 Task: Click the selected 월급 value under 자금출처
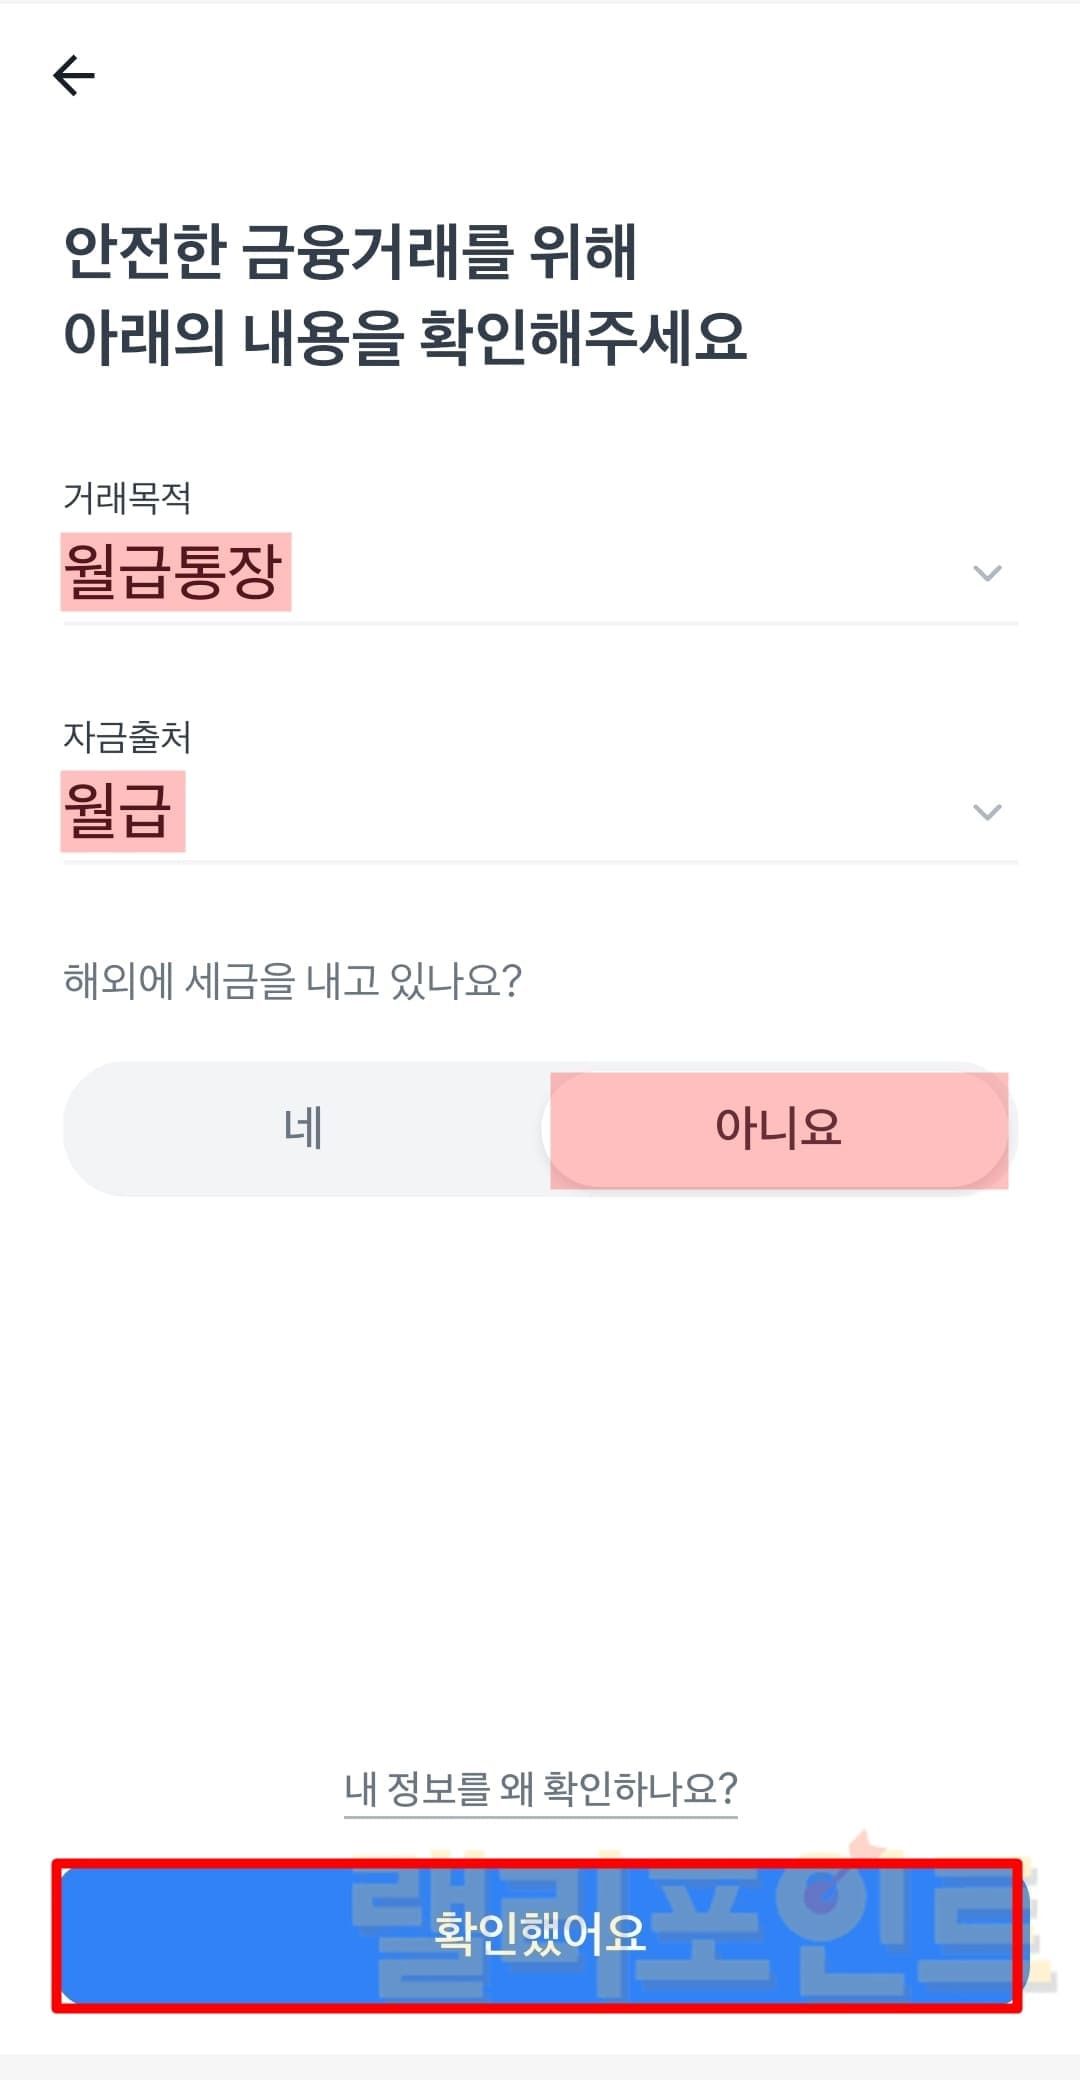coord(122,811)
